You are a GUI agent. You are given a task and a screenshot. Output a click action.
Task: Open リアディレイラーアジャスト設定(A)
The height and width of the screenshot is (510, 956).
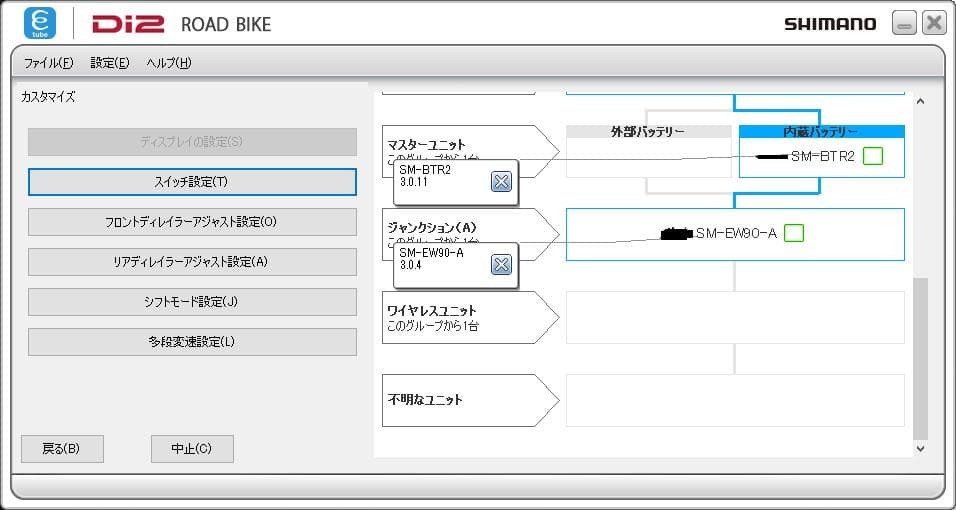tap(192, 262)
